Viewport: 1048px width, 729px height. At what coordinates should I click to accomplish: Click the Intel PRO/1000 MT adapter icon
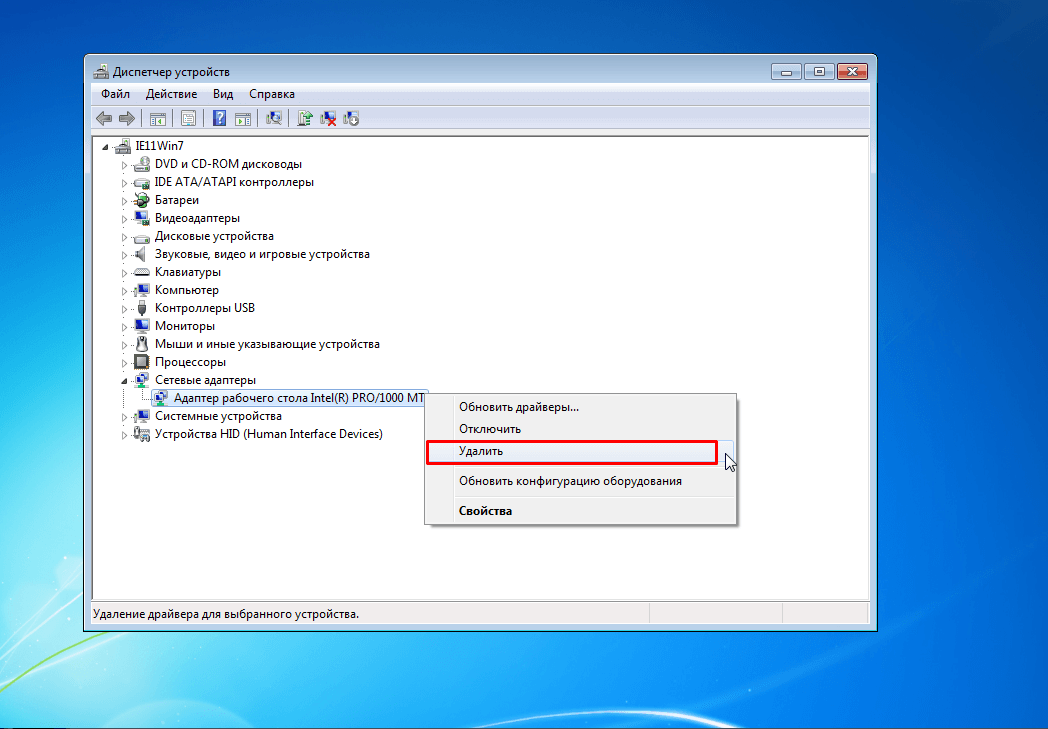point(160,398)
